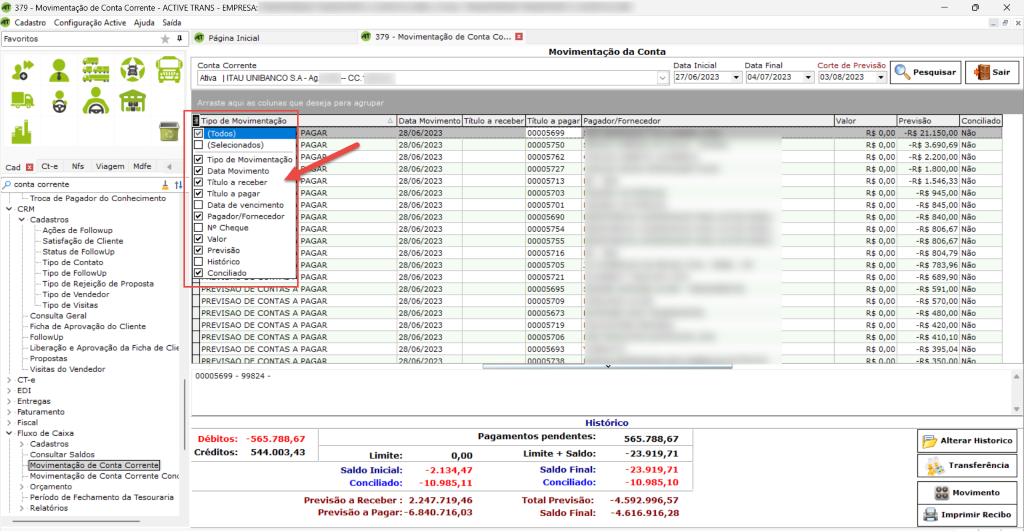The height and width of the screenshot is (531, 1024).
Task: Open the Data Inicial date dropdown
Action: point(736,77)
